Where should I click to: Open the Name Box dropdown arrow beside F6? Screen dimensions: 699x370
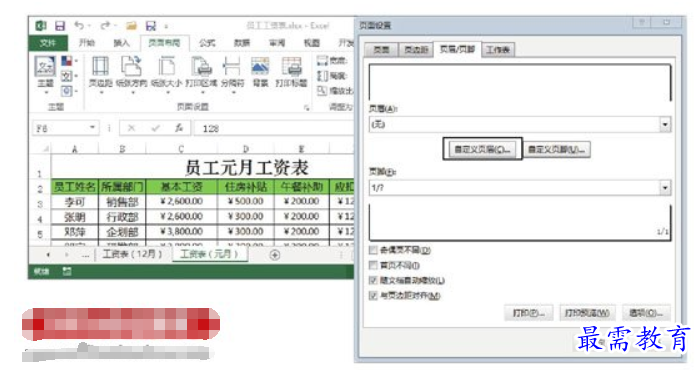pos(92,128)
